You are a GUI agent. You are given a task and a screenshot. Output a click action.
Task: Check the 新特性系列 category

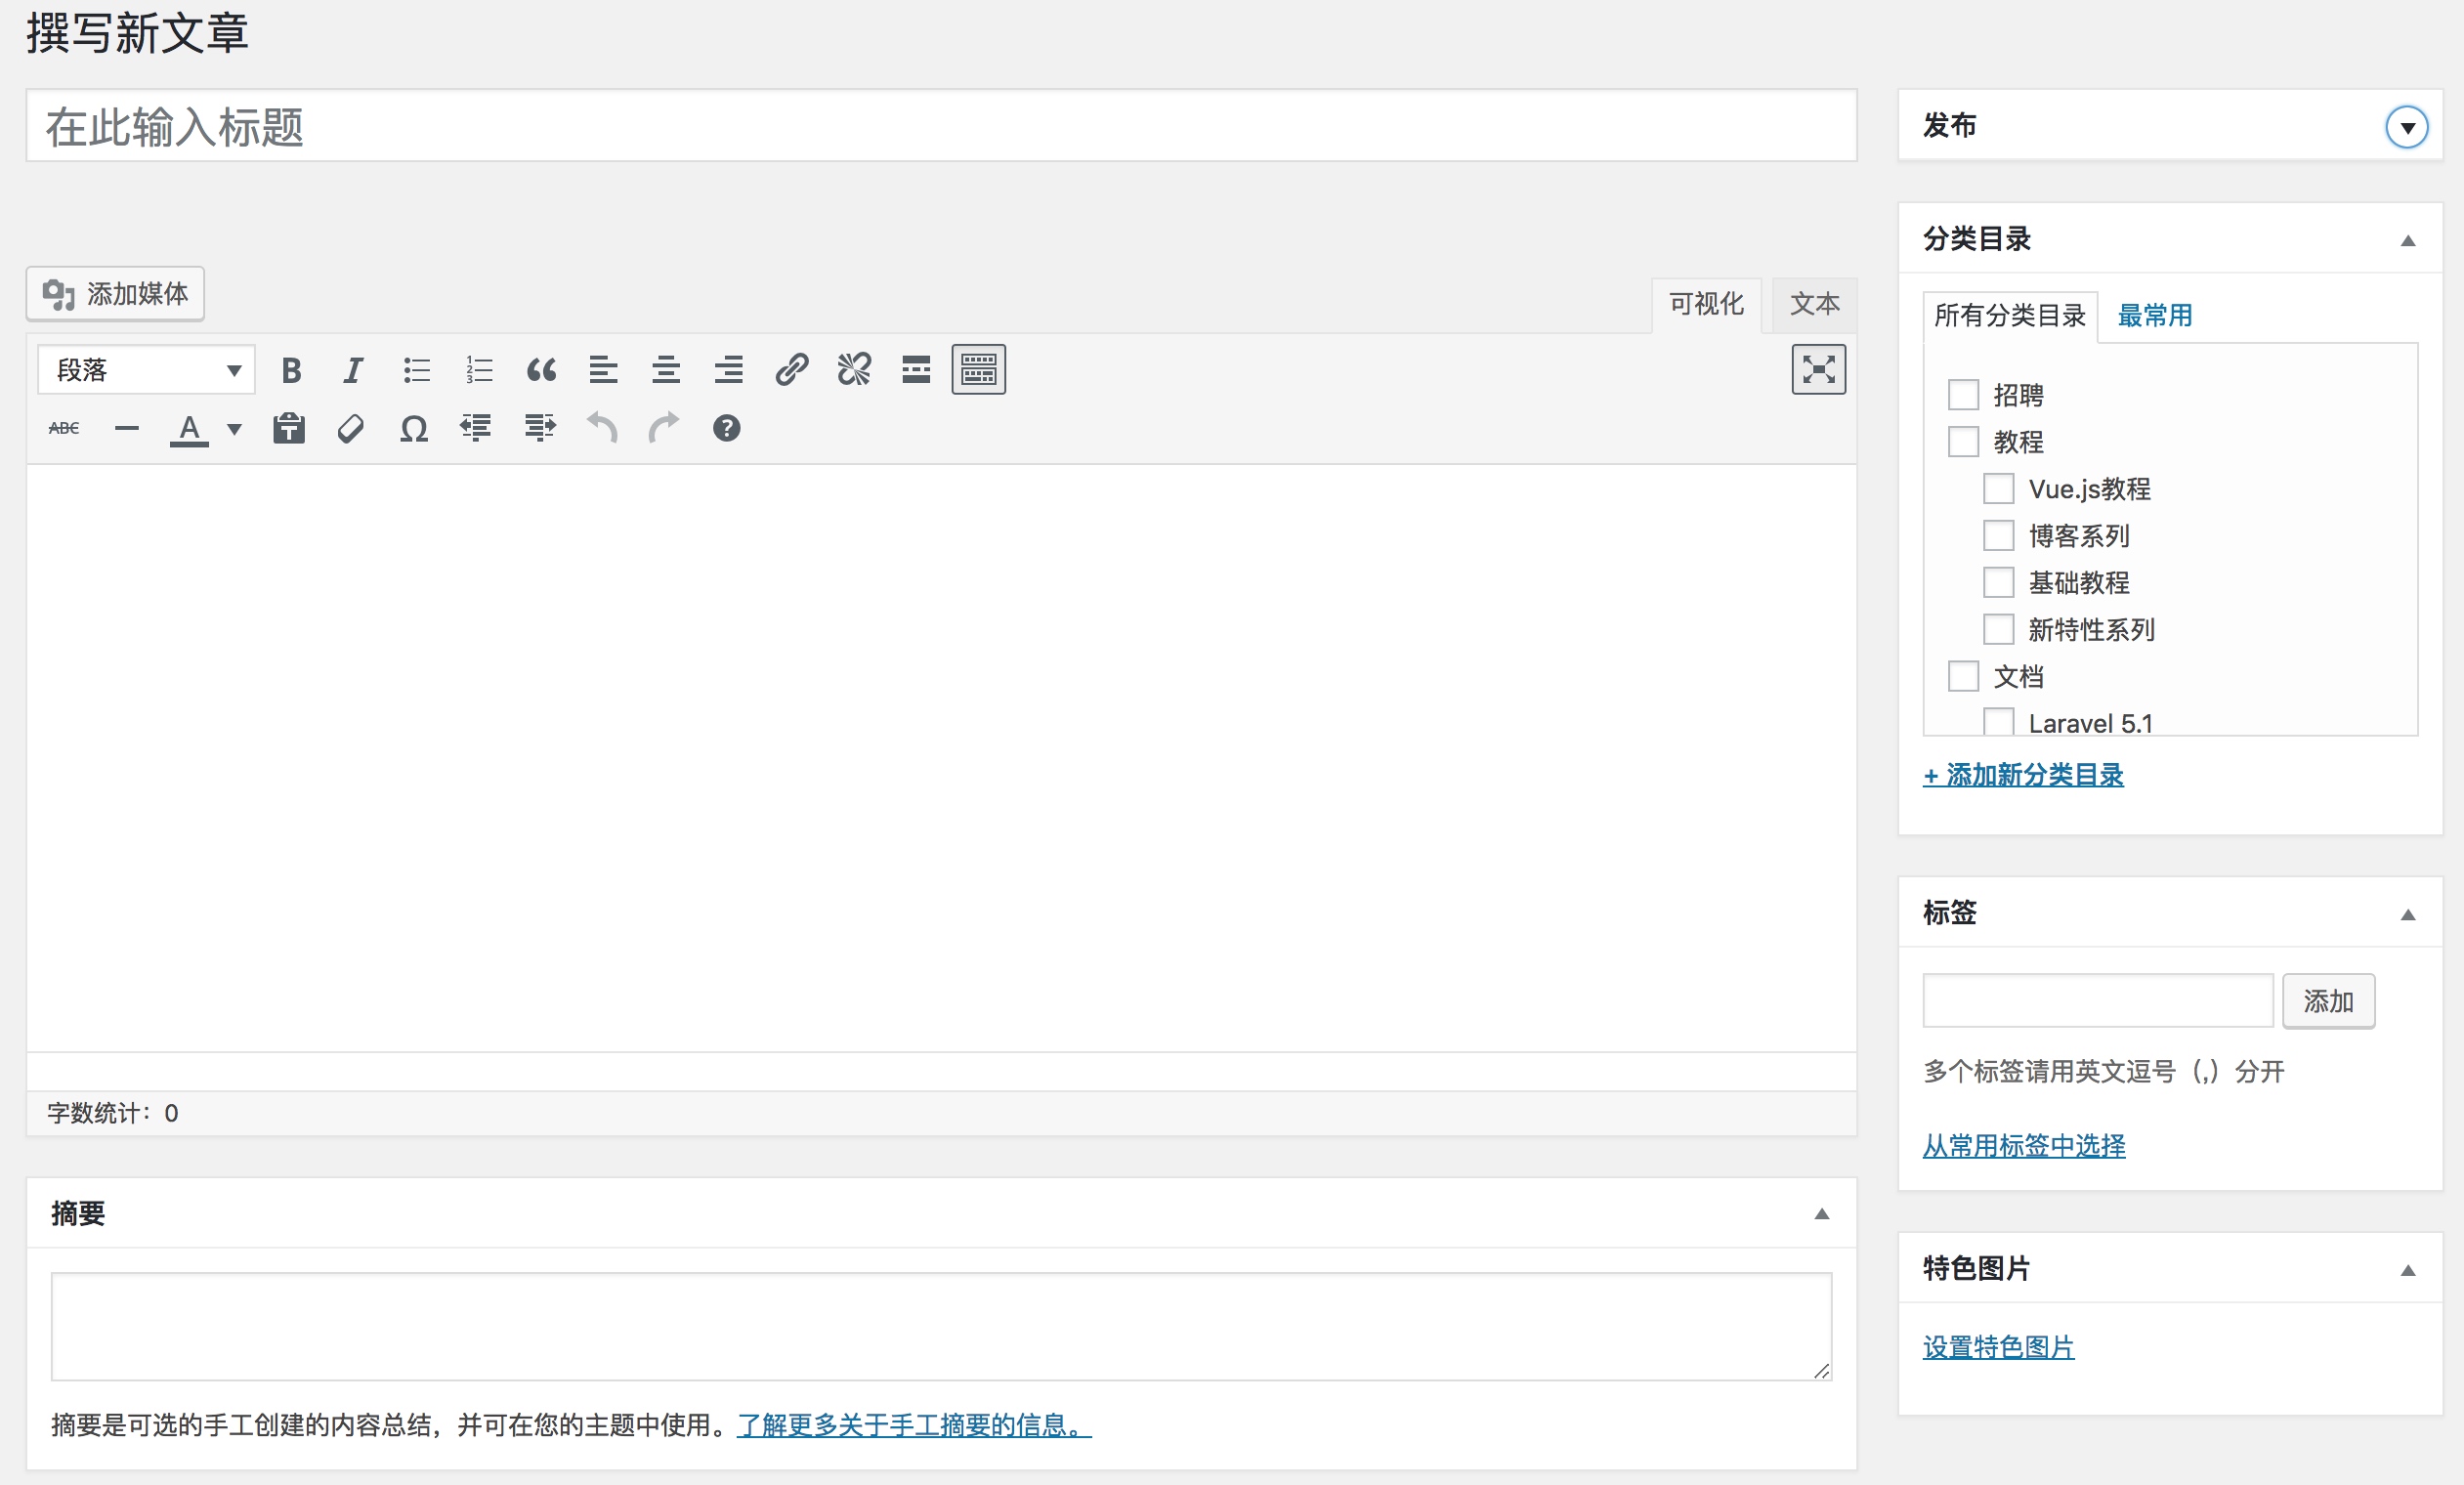(x=1998, y=629)
